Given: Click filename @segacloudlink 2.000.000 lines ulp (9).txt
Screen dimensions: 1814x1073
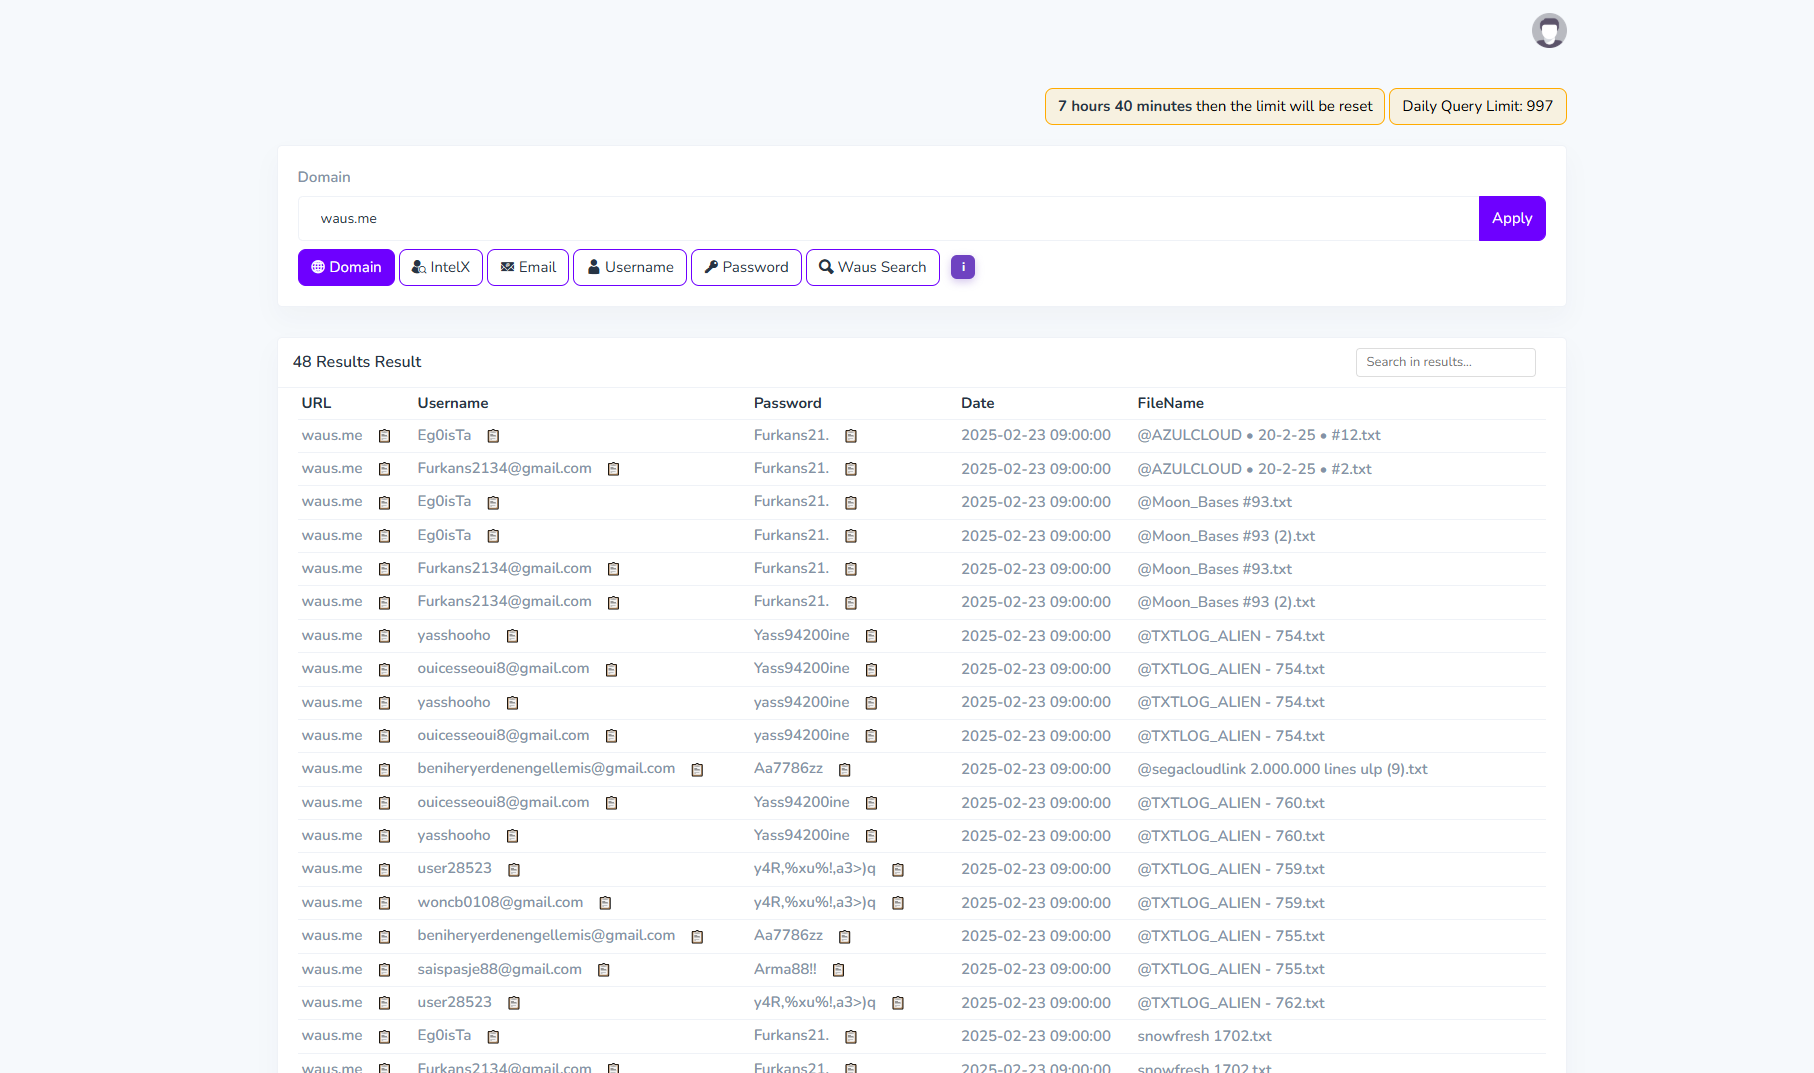Looking at the screenshot, I should point(1282,769).
